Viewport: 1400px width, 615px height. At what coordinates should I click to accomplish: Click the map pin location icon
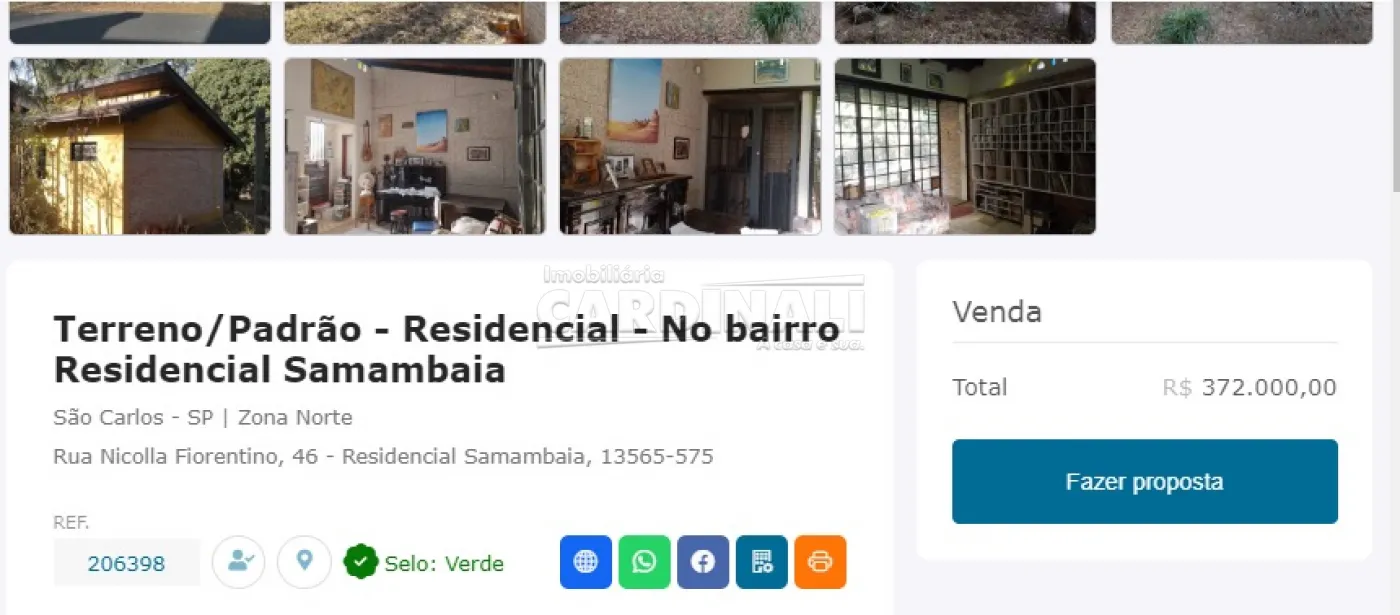click(304, 562)
